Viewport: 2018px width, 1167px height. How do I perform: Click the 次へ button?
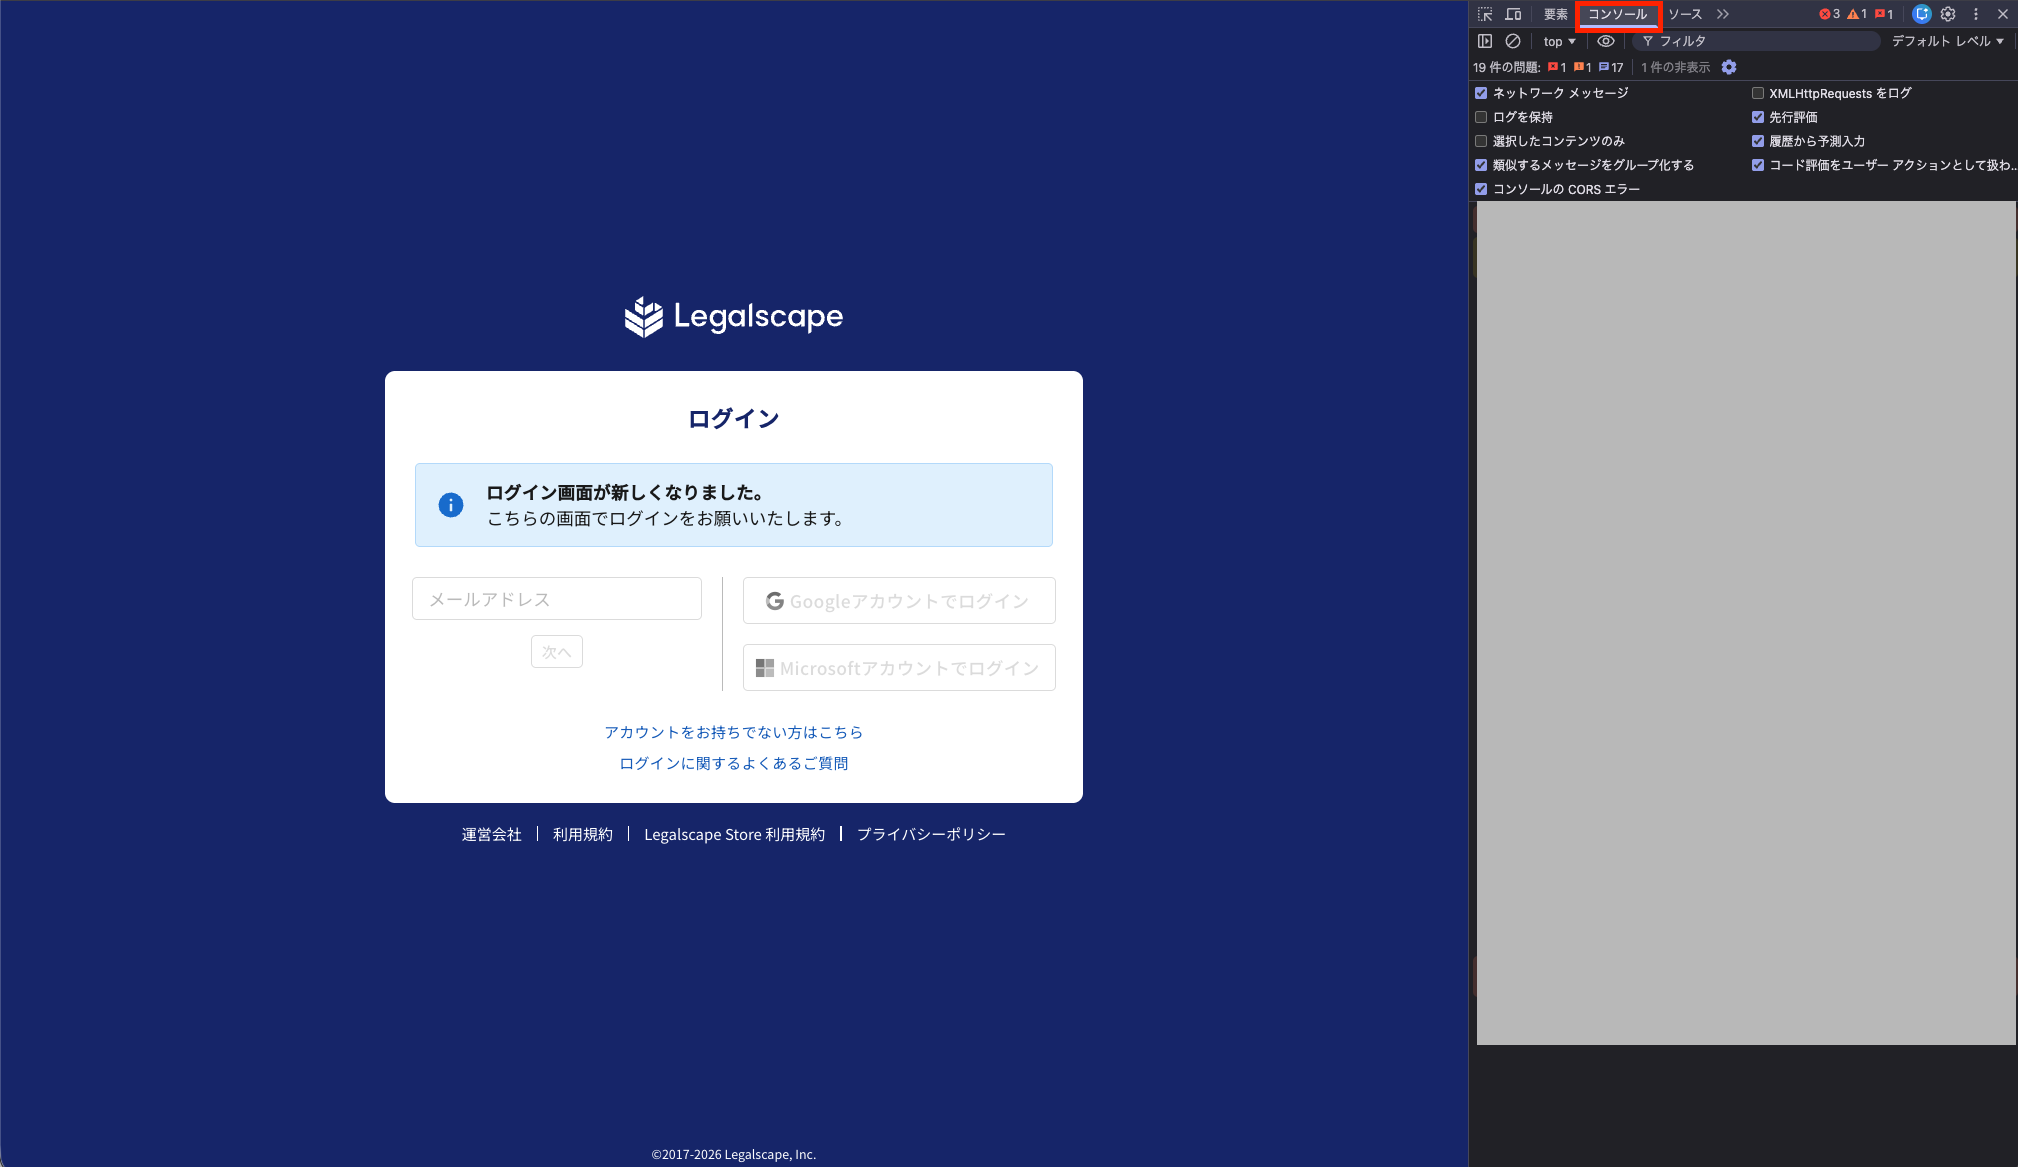pos(557,652)
